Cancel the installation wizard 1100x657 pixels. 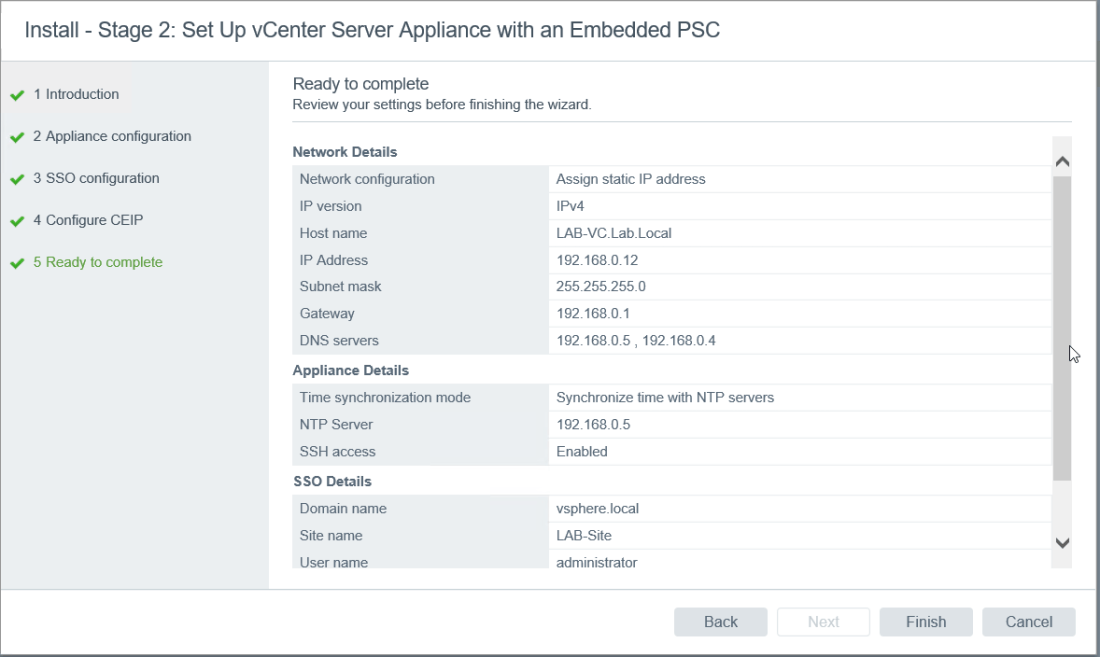pos(1028,622)
